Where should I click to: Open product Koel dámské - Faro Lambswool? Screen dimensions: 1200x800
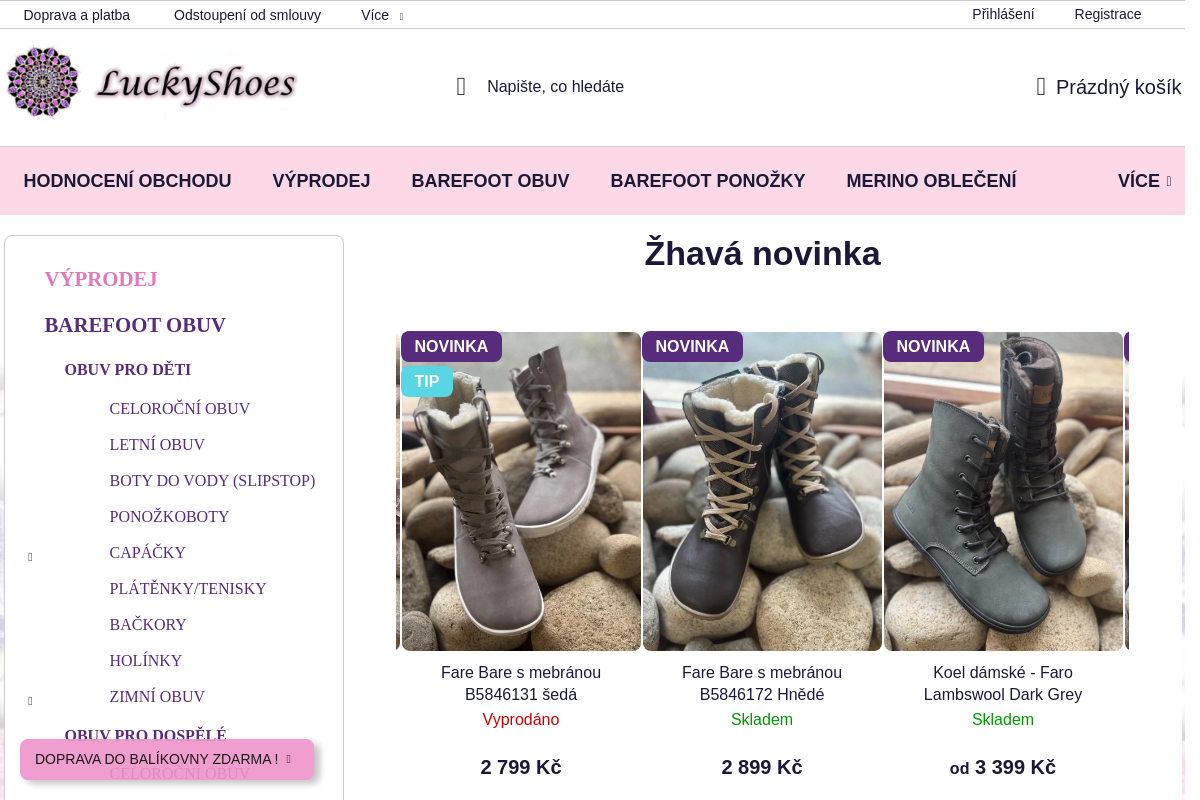[1003, 683]
